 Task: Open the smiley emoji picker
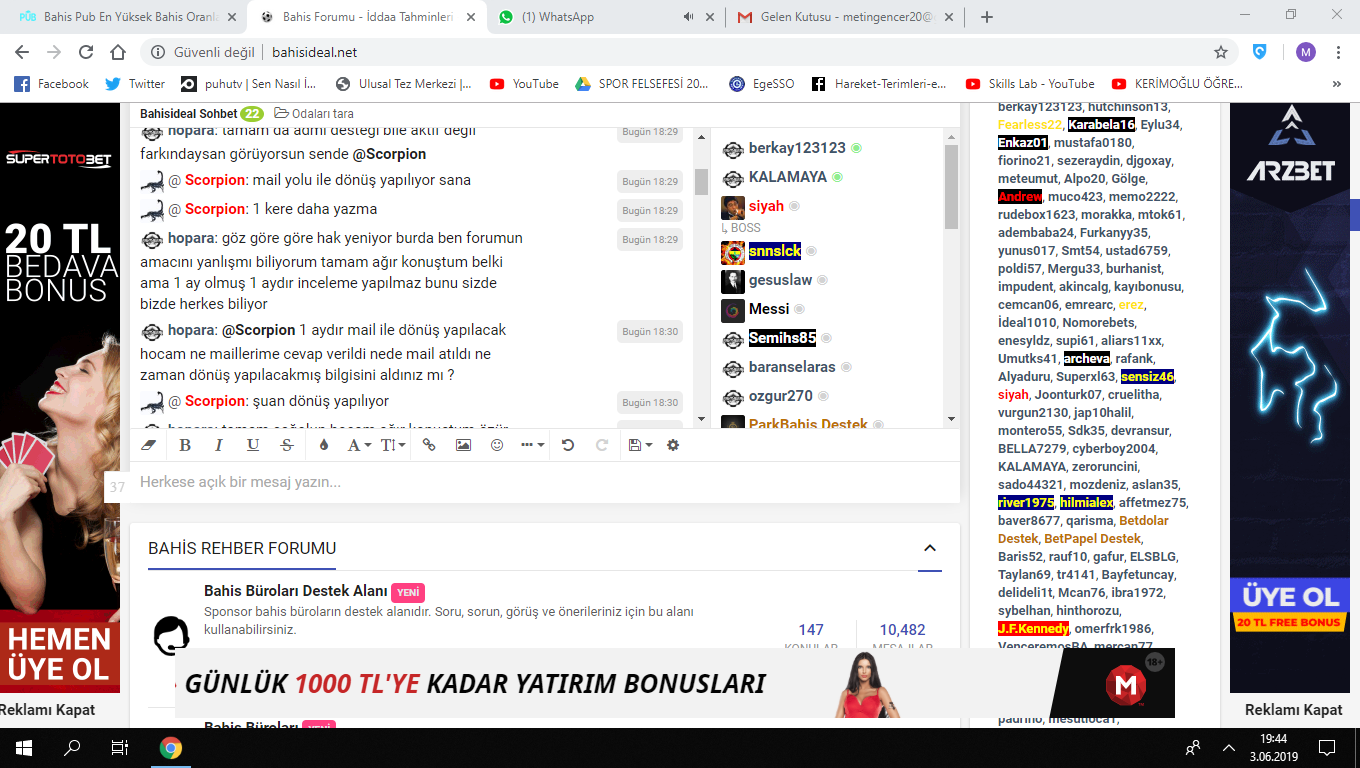[x=497, y=445]
